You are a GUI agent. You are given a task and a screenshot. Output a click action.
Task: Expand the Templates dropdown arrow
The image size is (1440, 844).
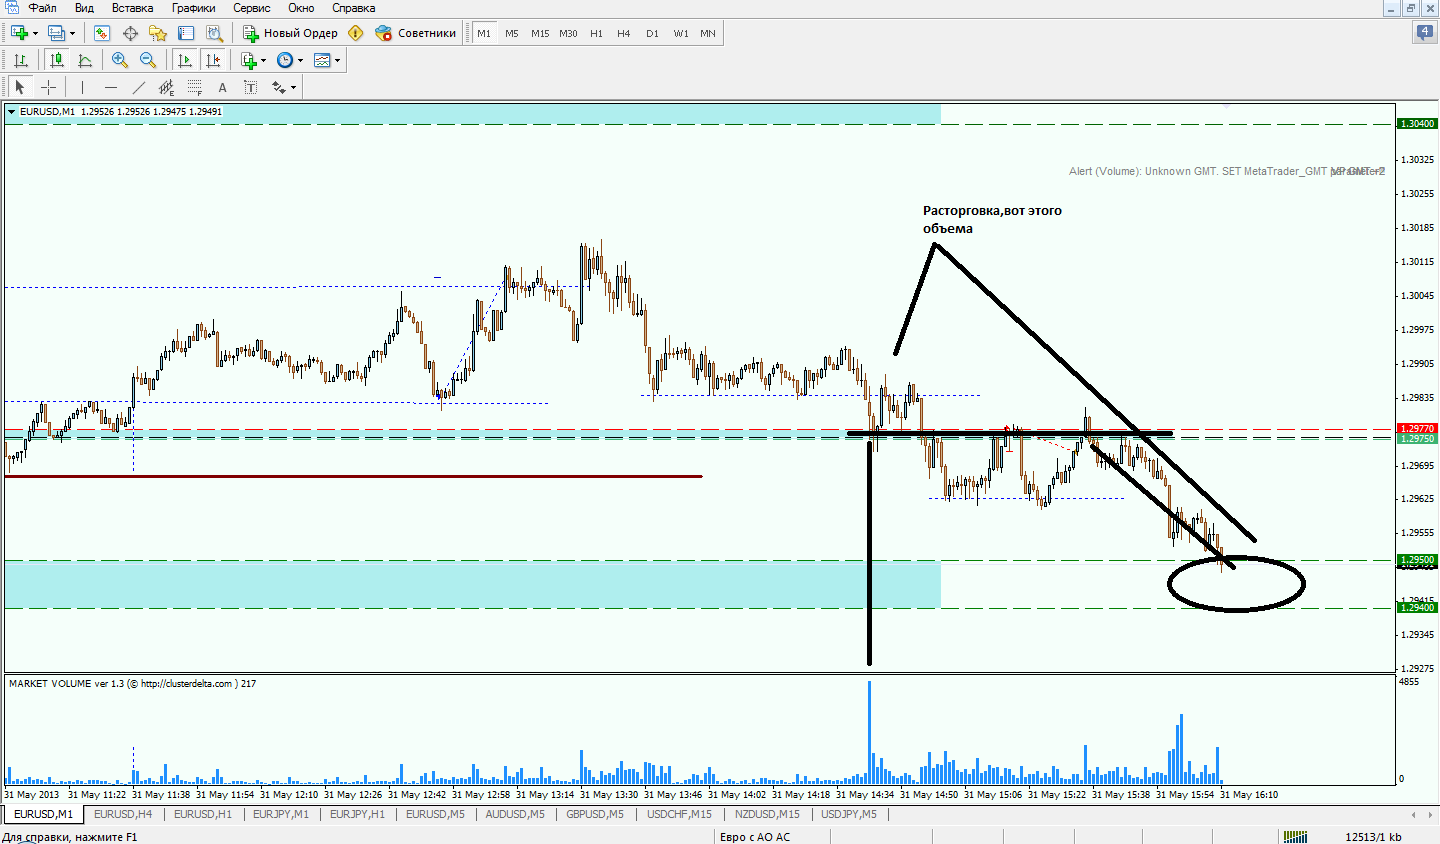337,60
